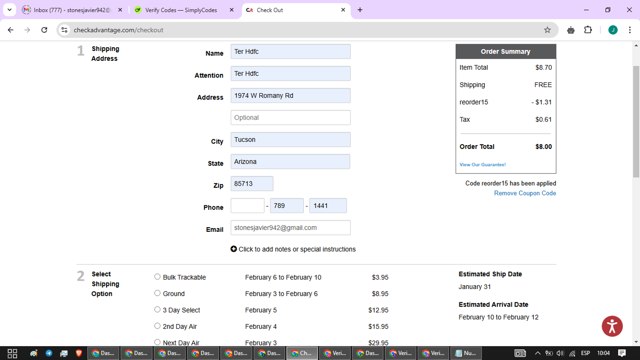
Task: Edit the City field showing Tucson
Action: tap(290, 140)
